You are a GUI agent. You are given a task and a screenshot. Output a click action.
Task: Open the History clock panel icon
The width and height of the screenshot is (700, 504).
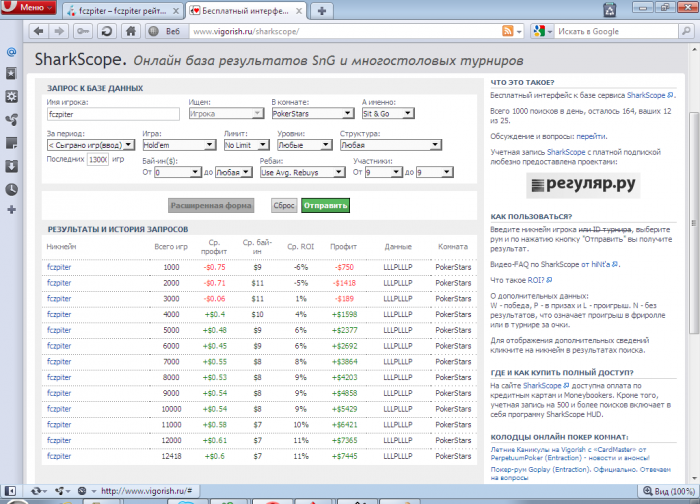point(12,189)
